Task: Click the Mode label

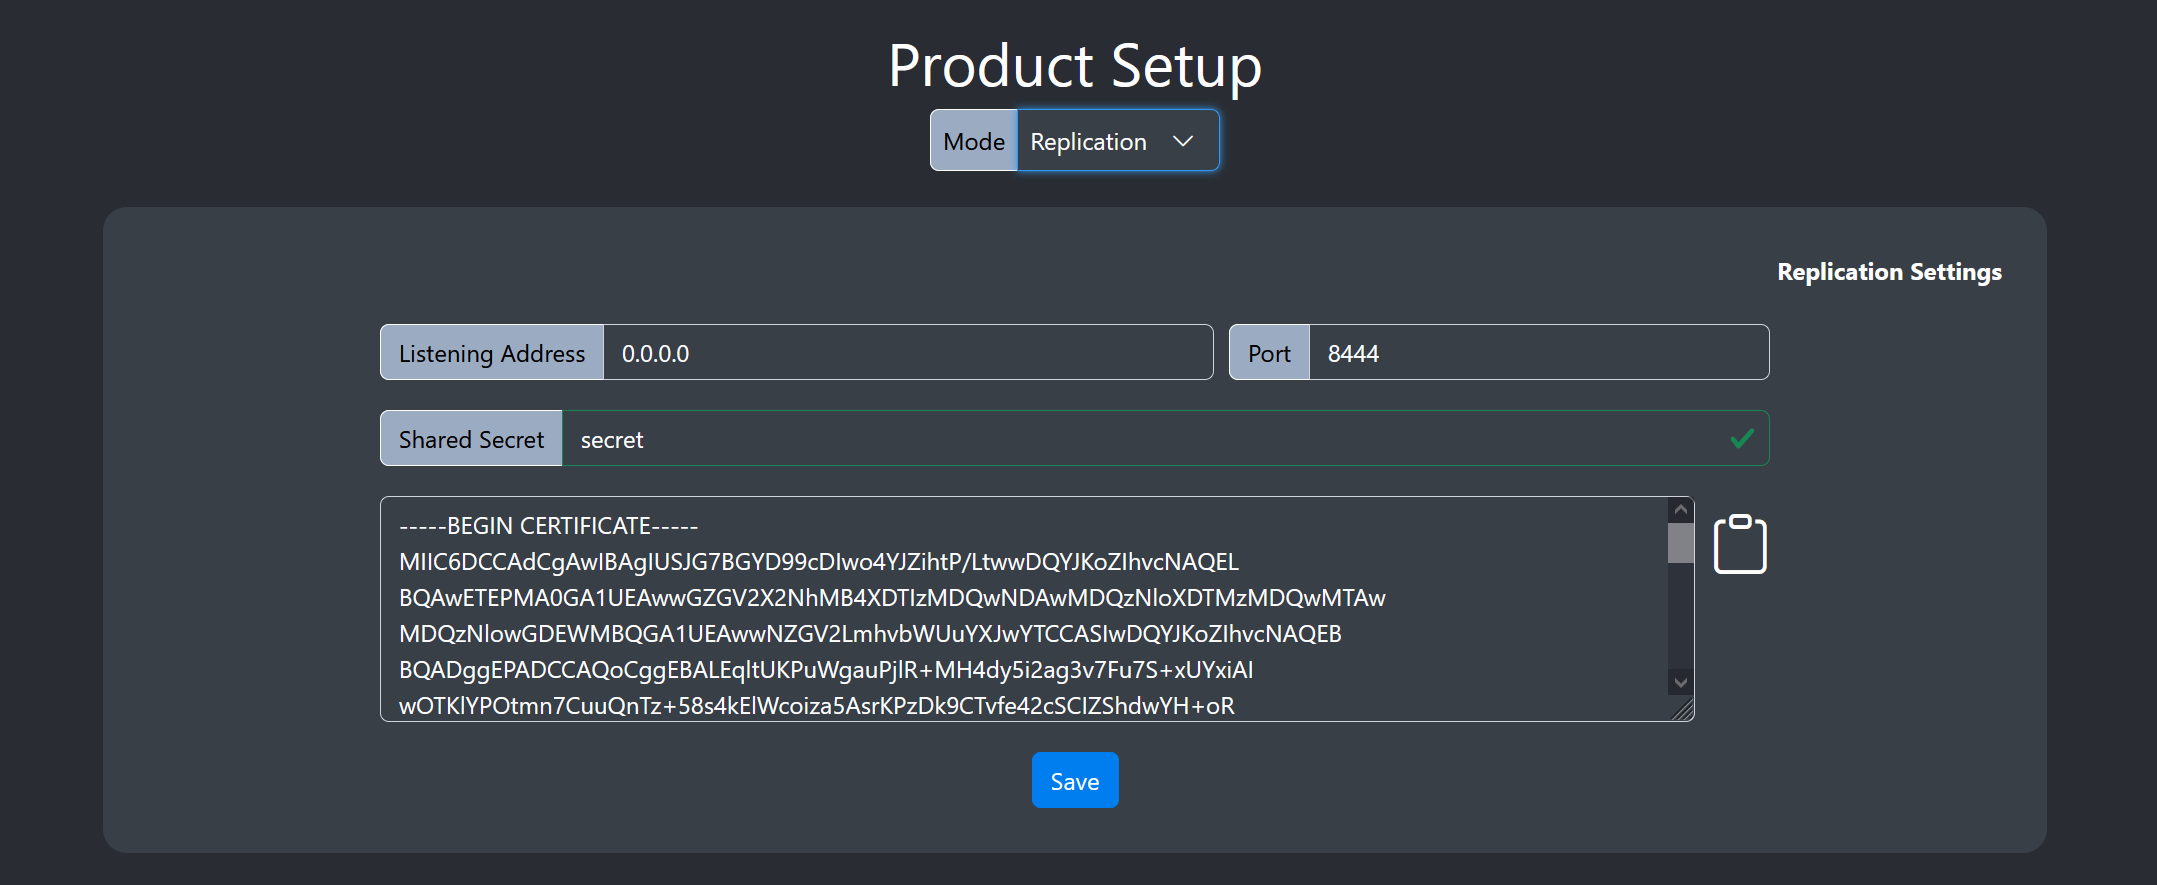Action: click(974, 141)
